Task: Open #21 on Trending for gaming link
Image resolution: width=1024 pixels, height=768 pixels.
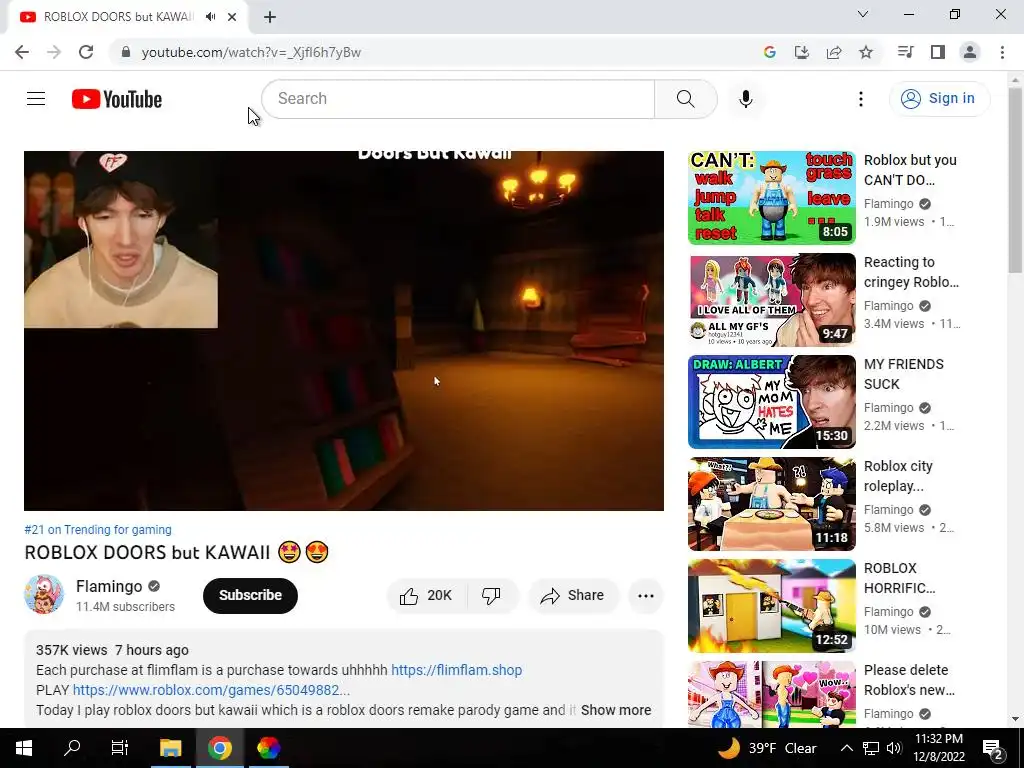Action: [98, 530]
